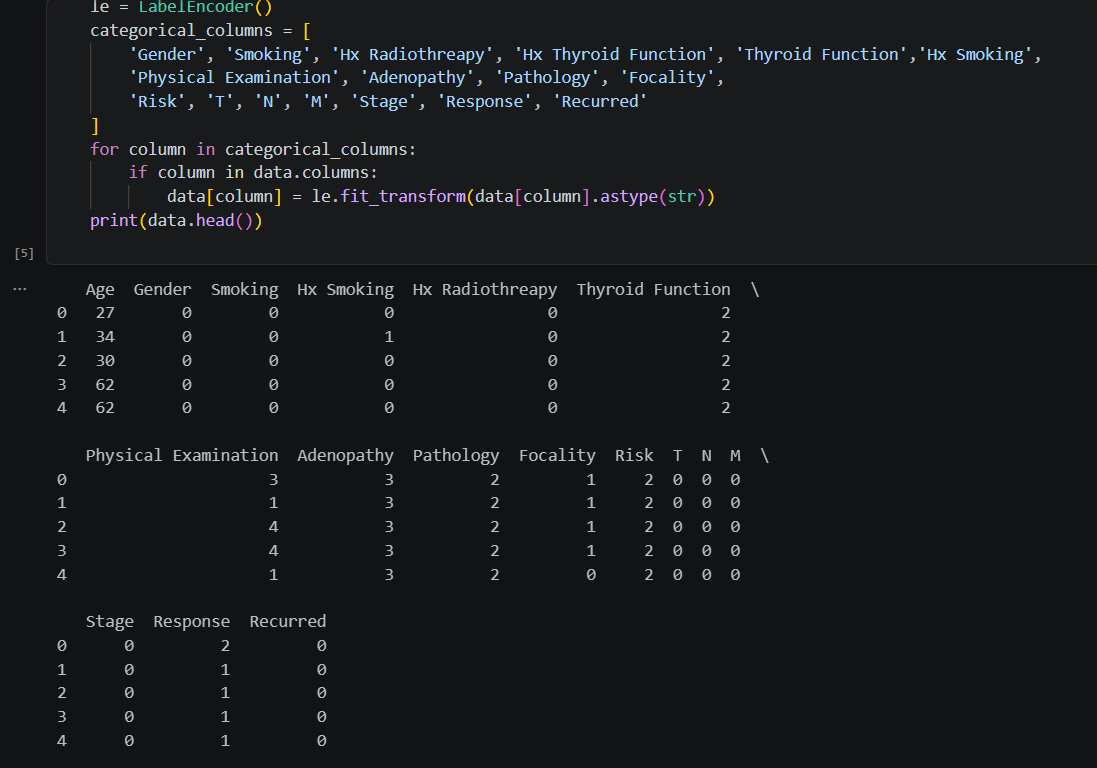Click the Hx Radiothreapy output column header
1097x768 pixels.
pyautogui.click(x=485, y=290)
